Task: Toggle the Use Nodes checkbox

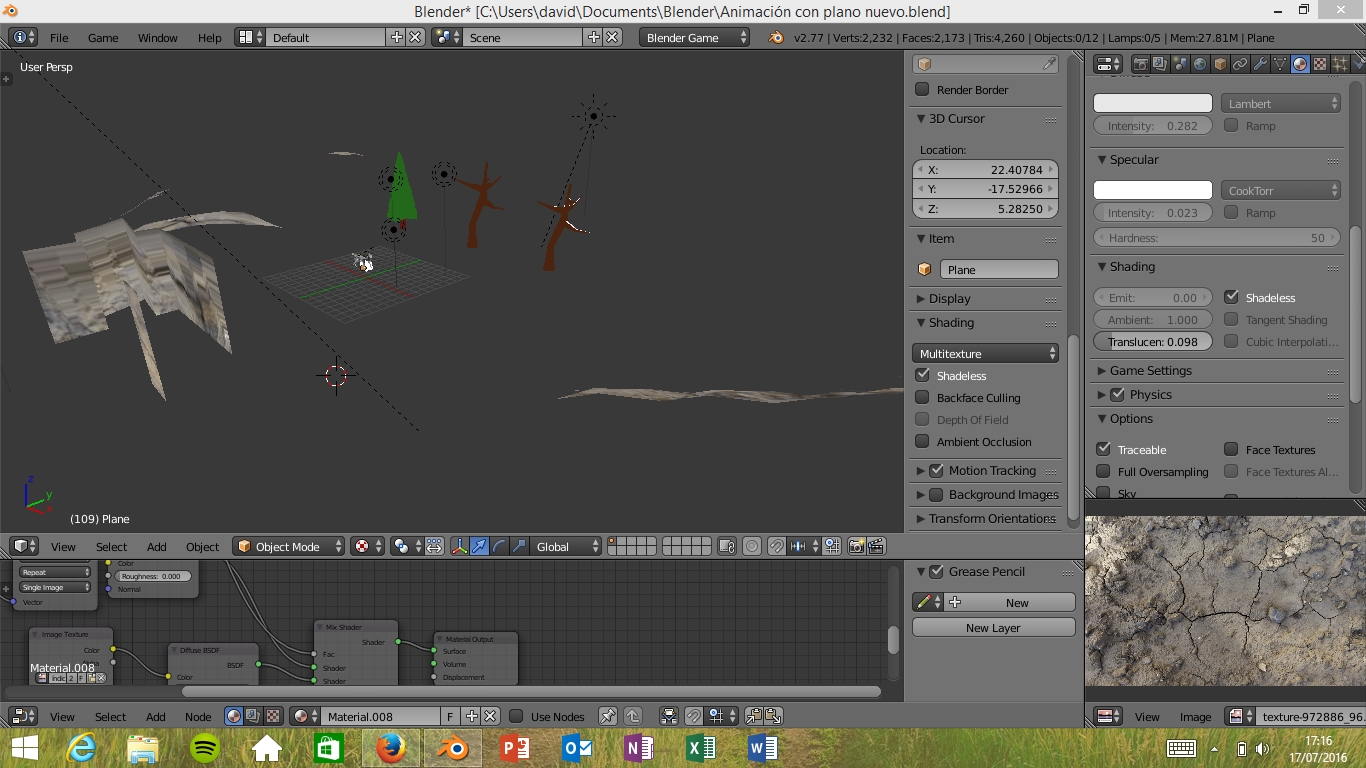Action: (x=517, y=716)
